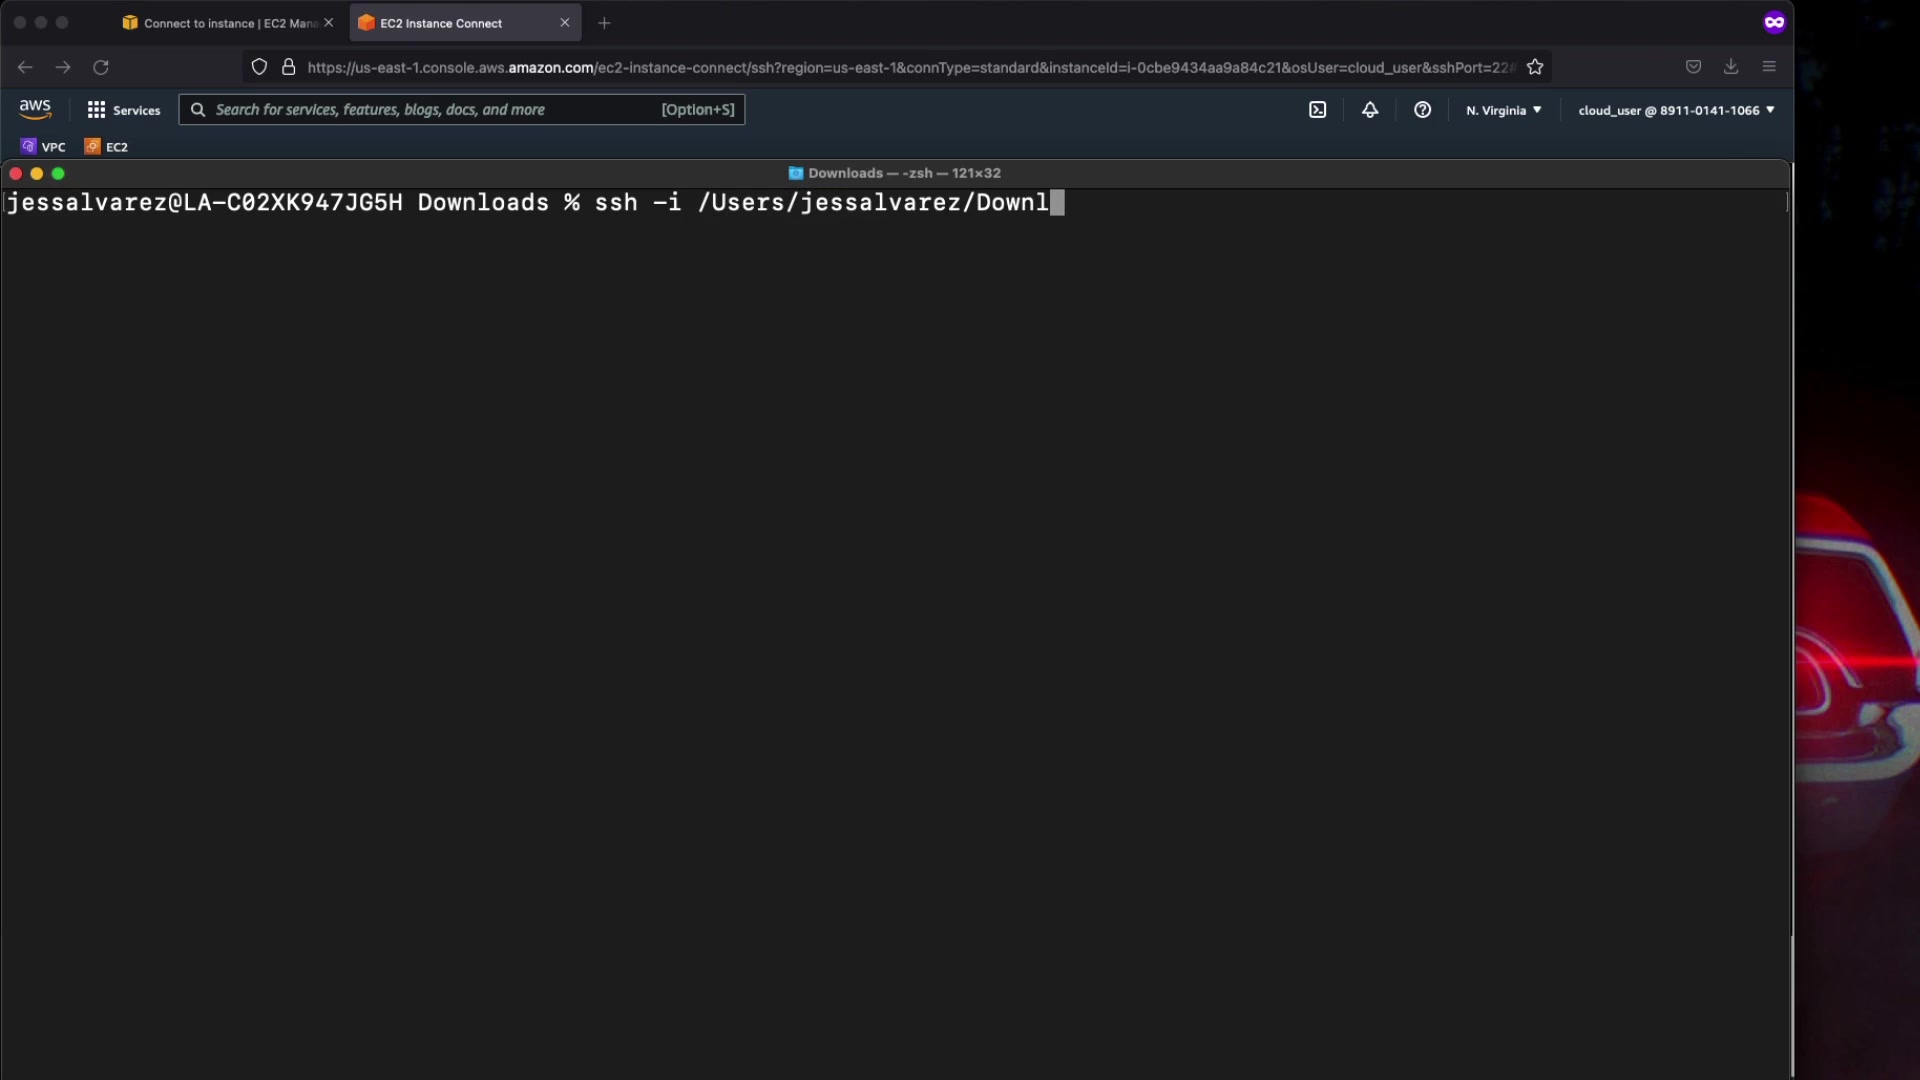Open AWS notifications bell
Viewport: 1920px width, 1080px height.
click(1370, 110)
